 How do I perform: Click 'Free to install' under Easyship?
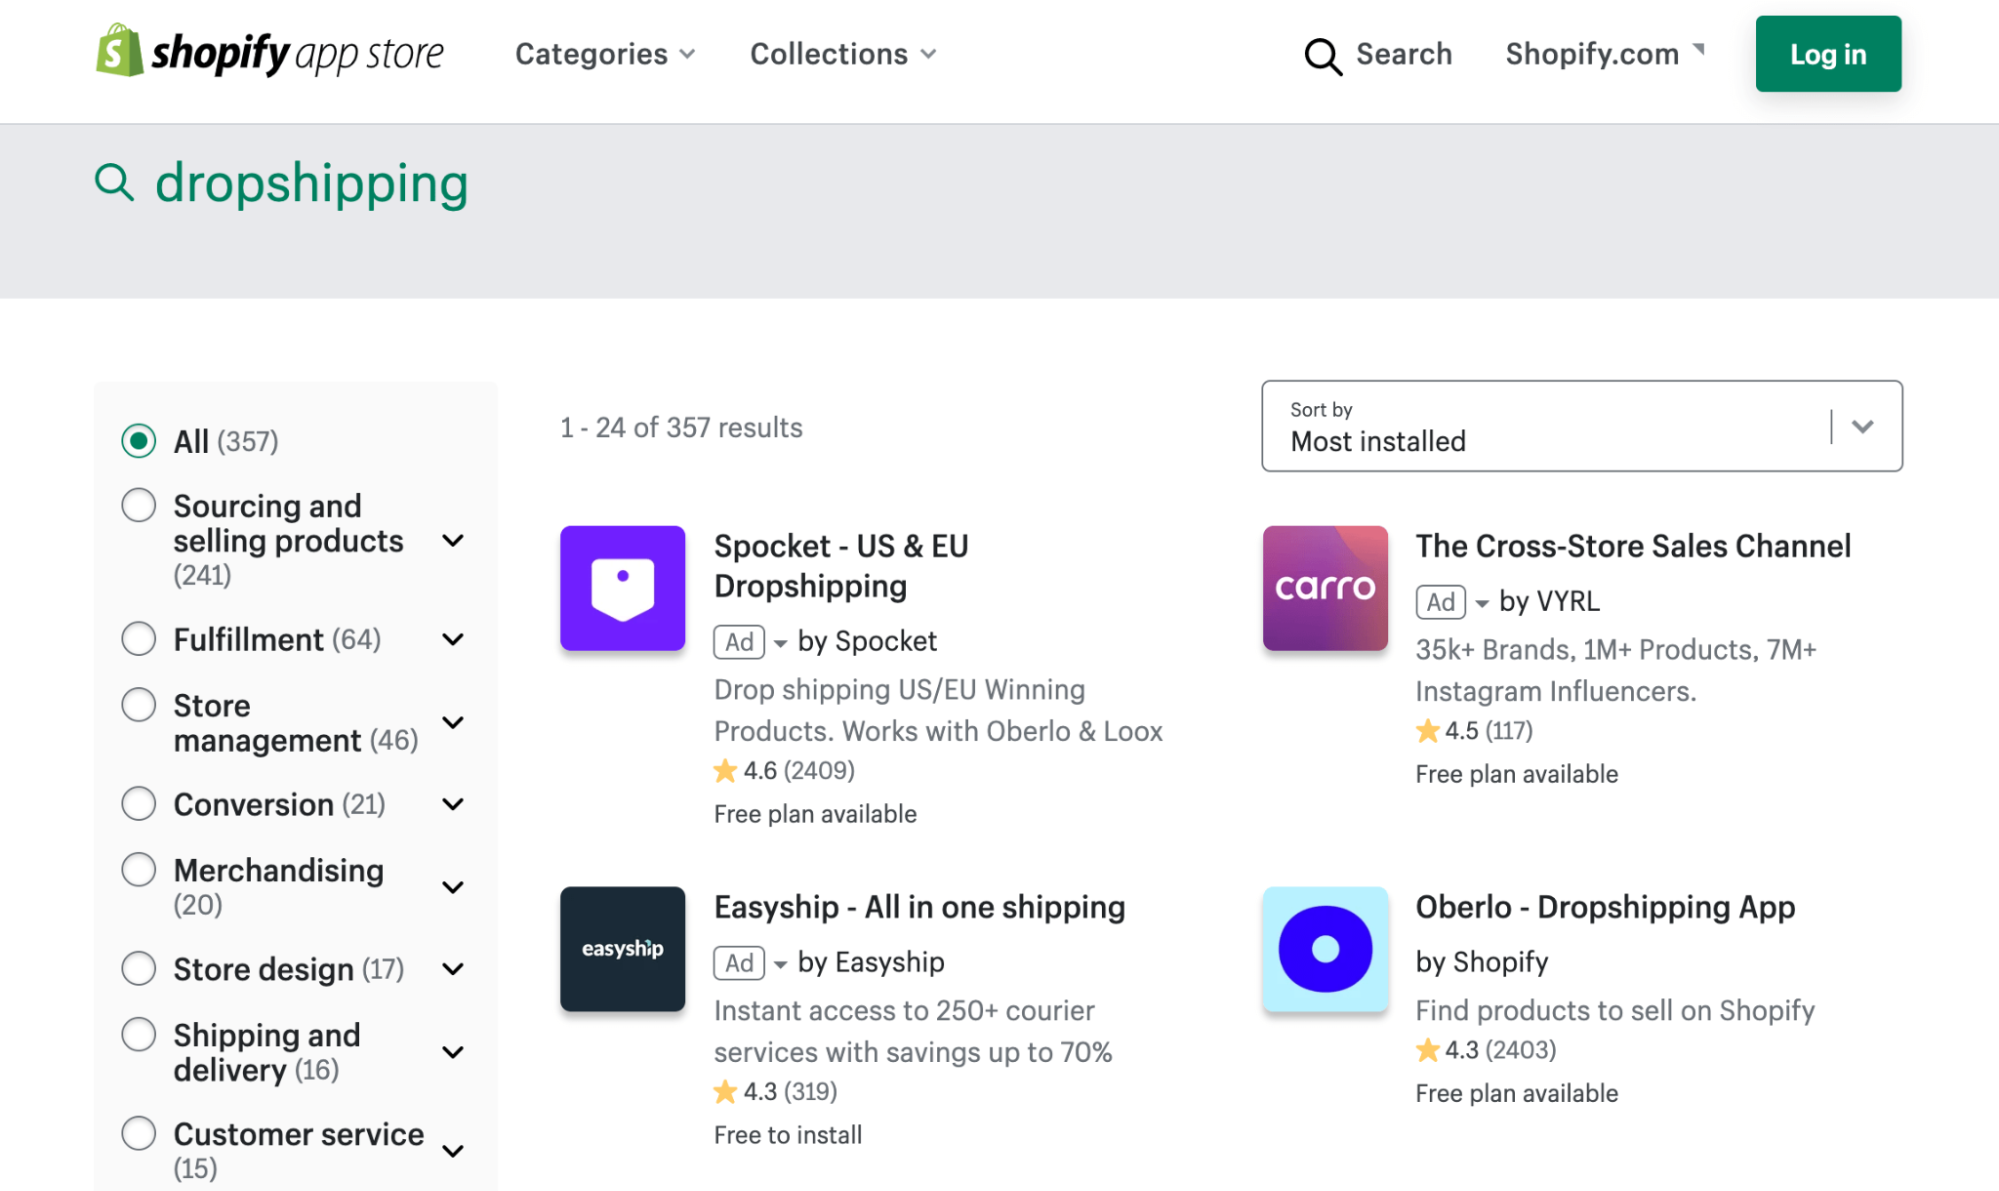(788, 1135)
